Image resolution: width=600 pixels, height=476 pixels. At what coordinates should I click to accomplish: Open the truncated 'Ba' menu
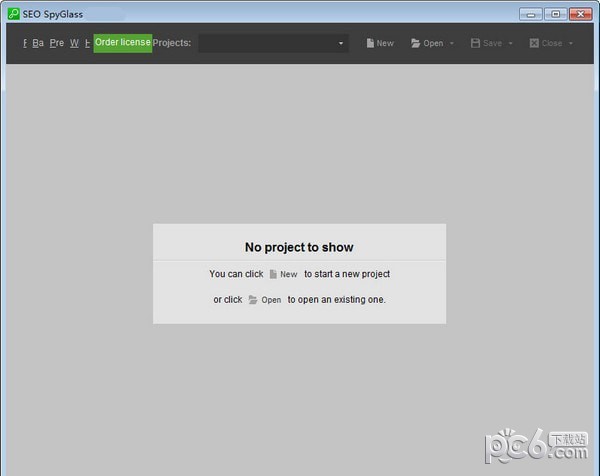click(38, 43)
